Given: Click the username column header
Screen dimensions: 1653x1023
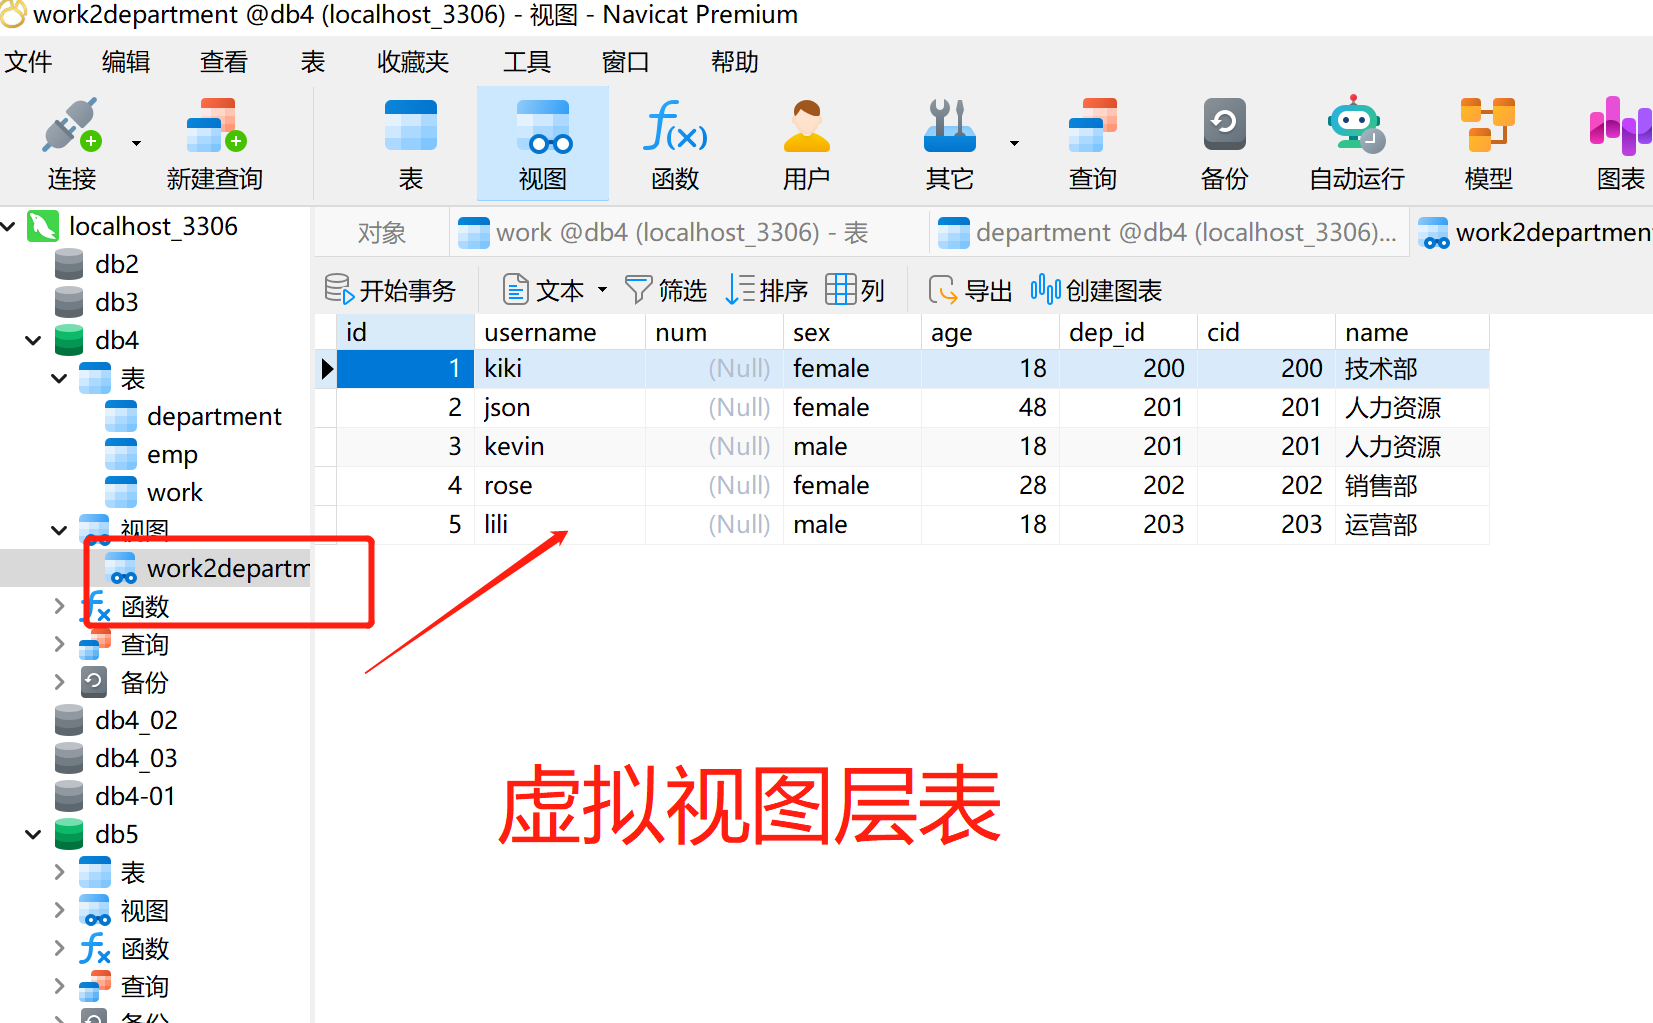Looking at the screenshot, I should click(559, 332).
